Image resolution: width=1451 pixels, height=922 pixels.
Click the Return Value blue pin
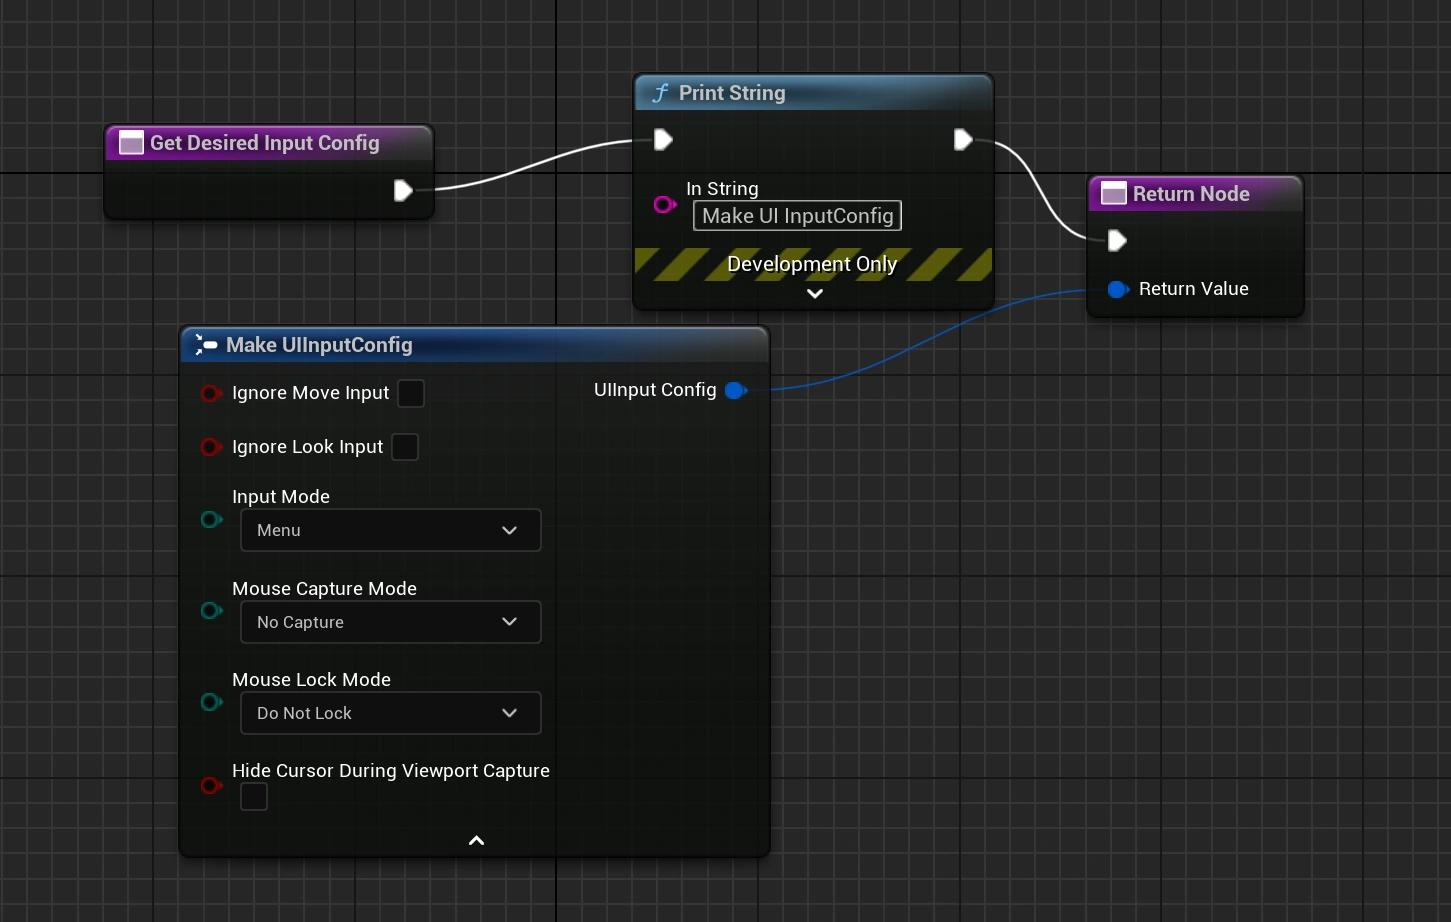1118,290
